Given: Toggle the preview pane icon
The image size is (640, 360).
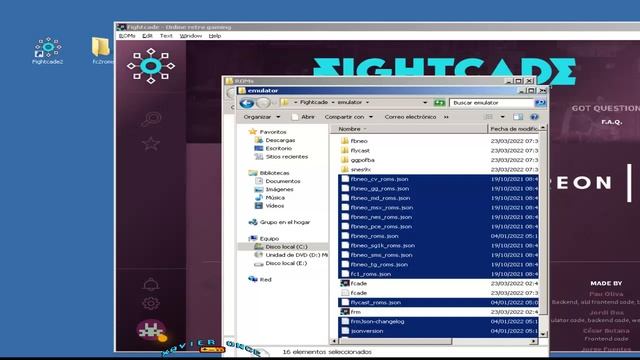Looking at the screenshot, I should click(x=518, y=117).
